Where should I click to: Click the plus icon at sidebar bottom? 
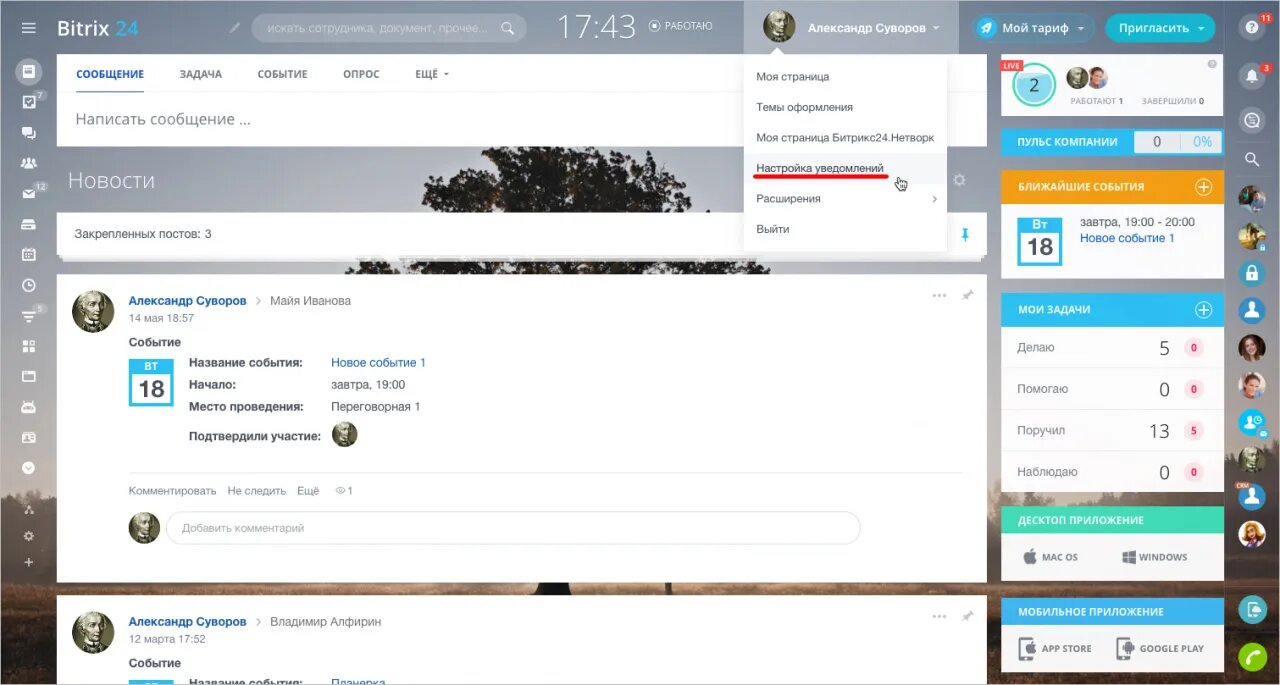[29, 562]
